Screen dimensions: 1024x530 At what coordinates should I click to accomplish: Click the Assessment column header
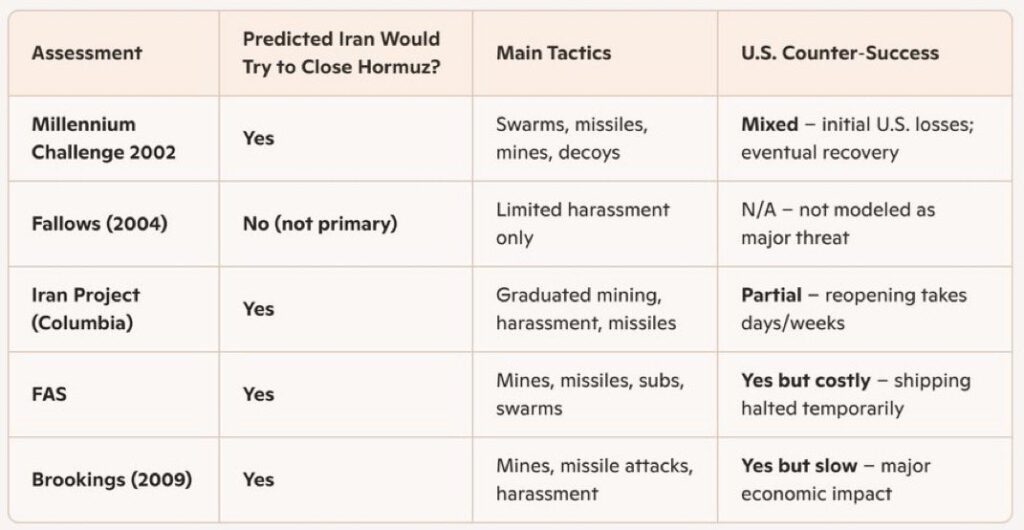pos(87,53)
